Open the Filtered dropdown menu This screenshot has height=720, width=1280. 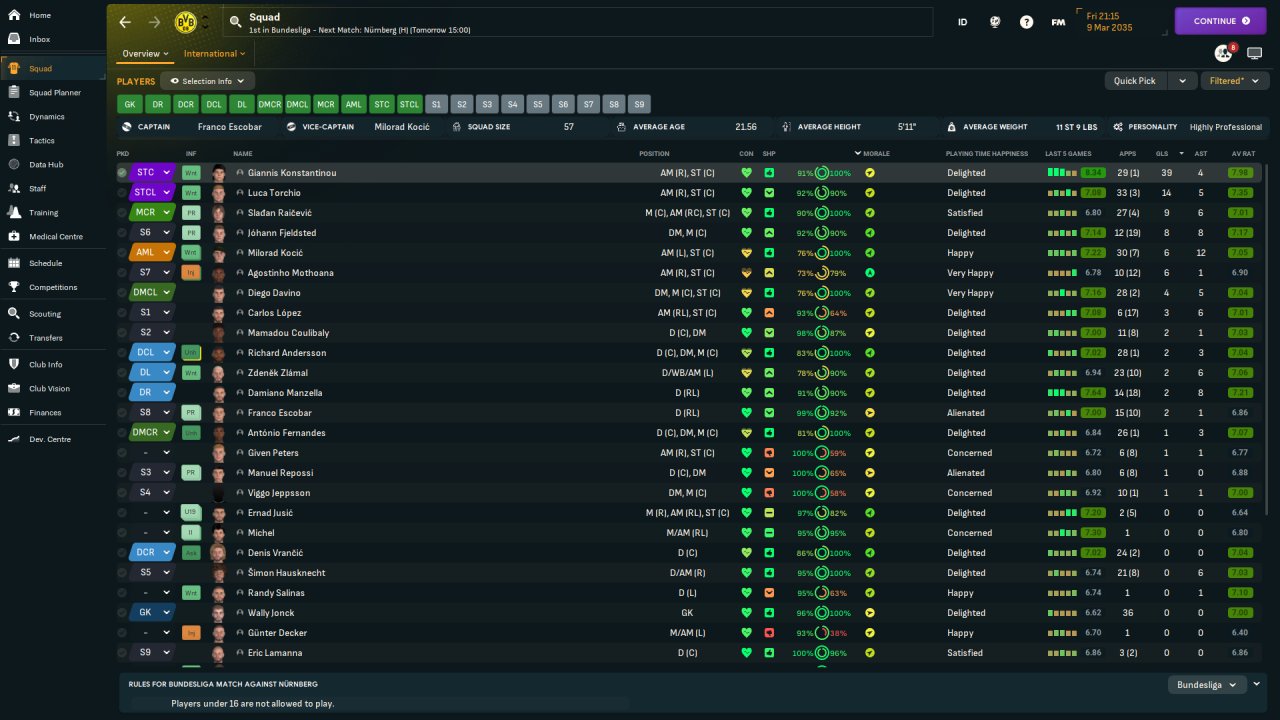click(x=1233, y=81)
